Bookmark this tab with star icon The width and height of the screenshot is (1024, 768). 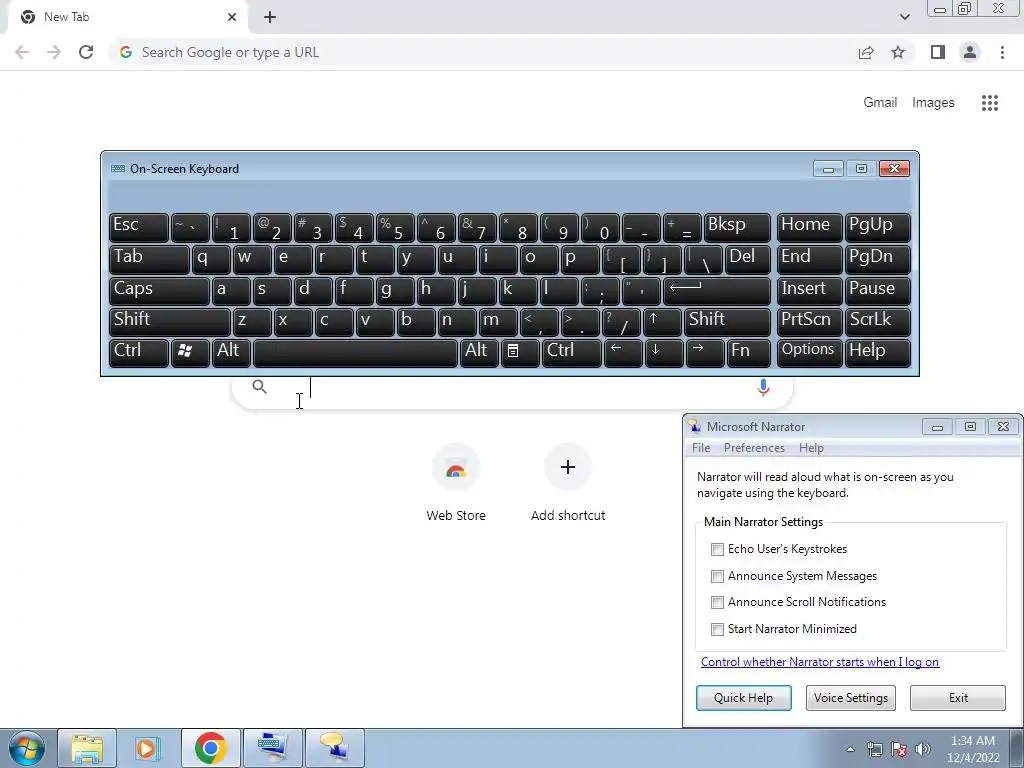pyautogui.click(x=898, y=52)
